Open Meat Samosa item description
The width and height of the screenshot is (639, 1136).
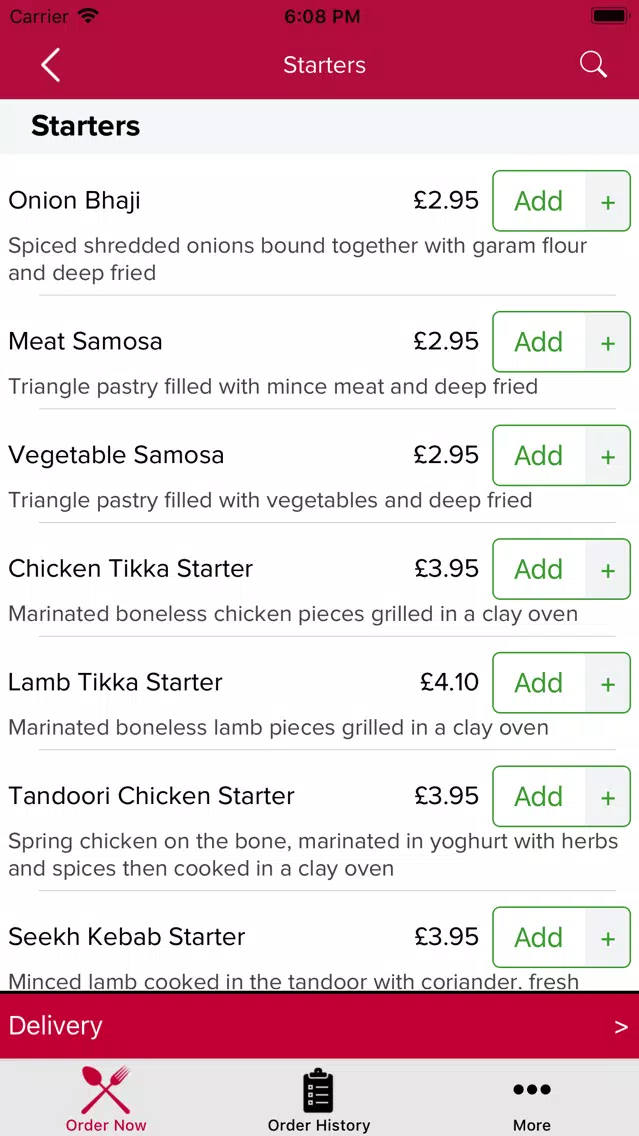click(x=272, y=387)
